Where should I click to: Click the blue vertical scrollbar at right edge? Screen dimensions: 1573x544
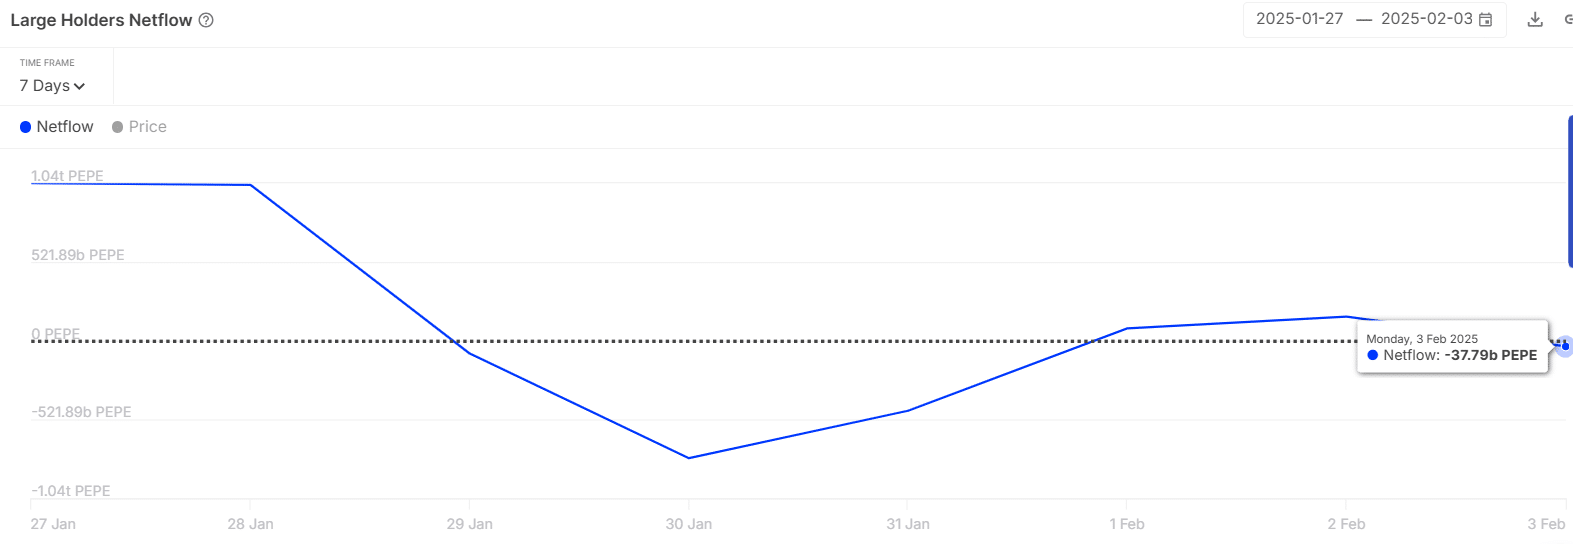(1570, 190)
